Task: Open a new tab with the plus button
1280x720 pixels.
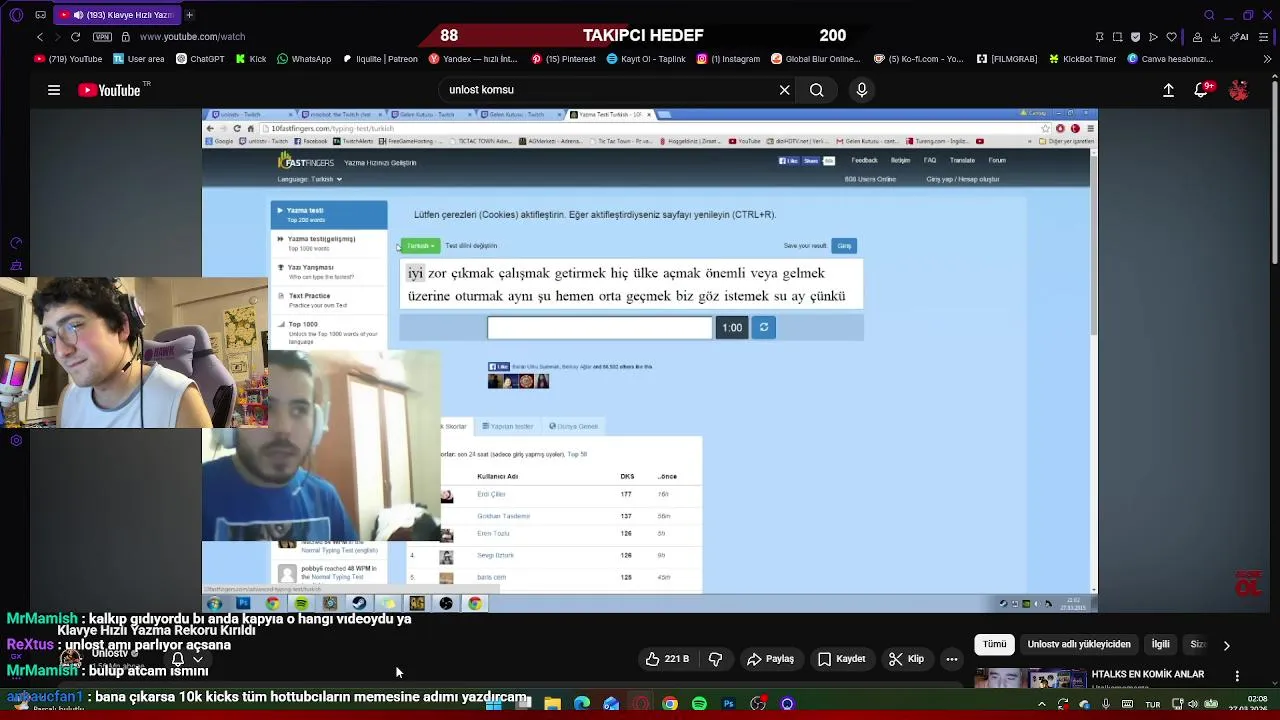Action: 189,15
